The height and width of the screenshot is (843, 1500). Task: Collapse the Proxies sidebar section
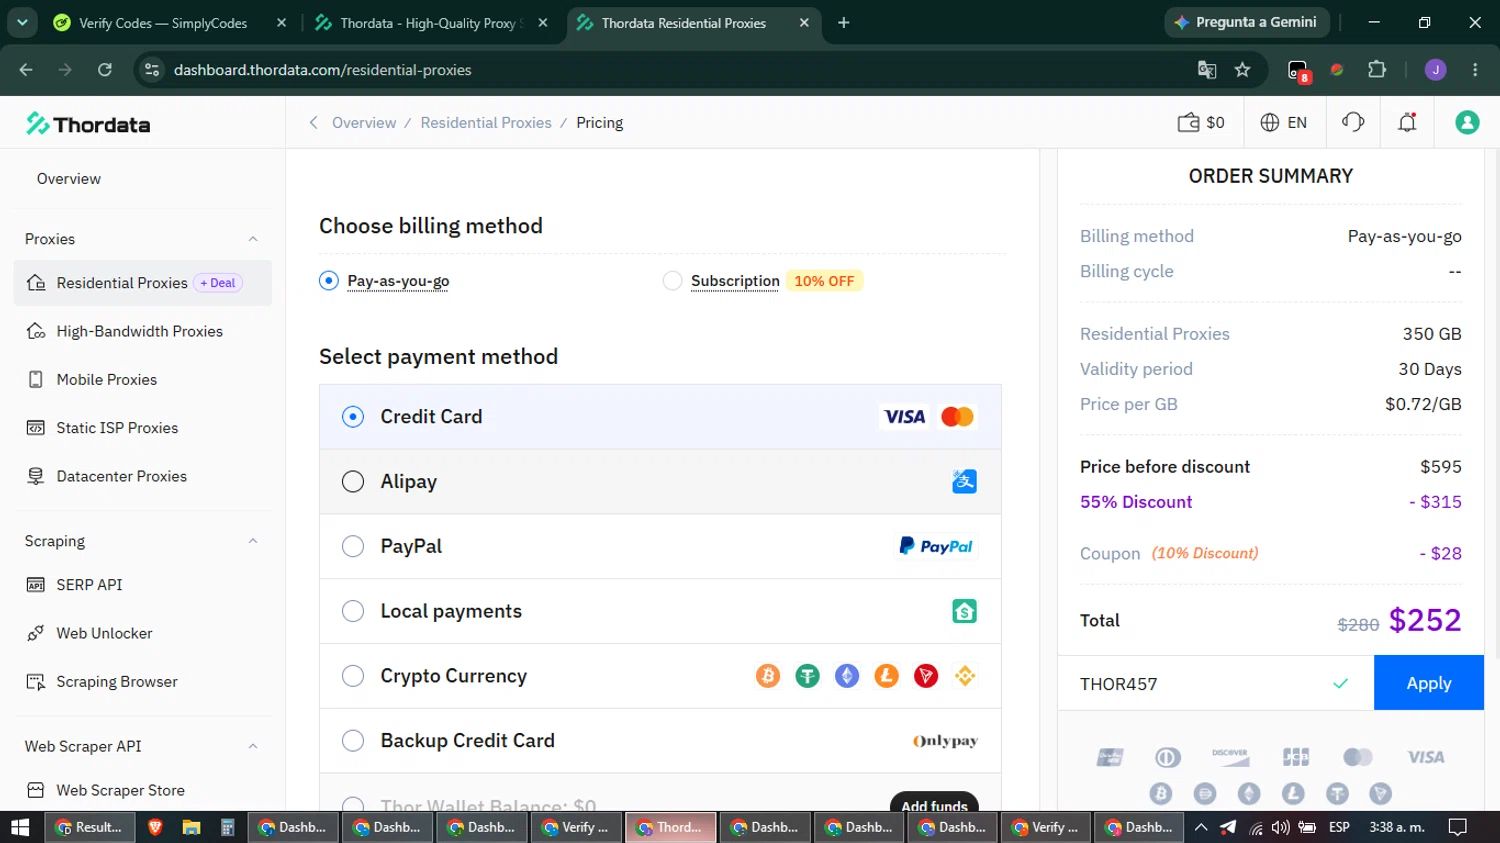tap(253, 239)
